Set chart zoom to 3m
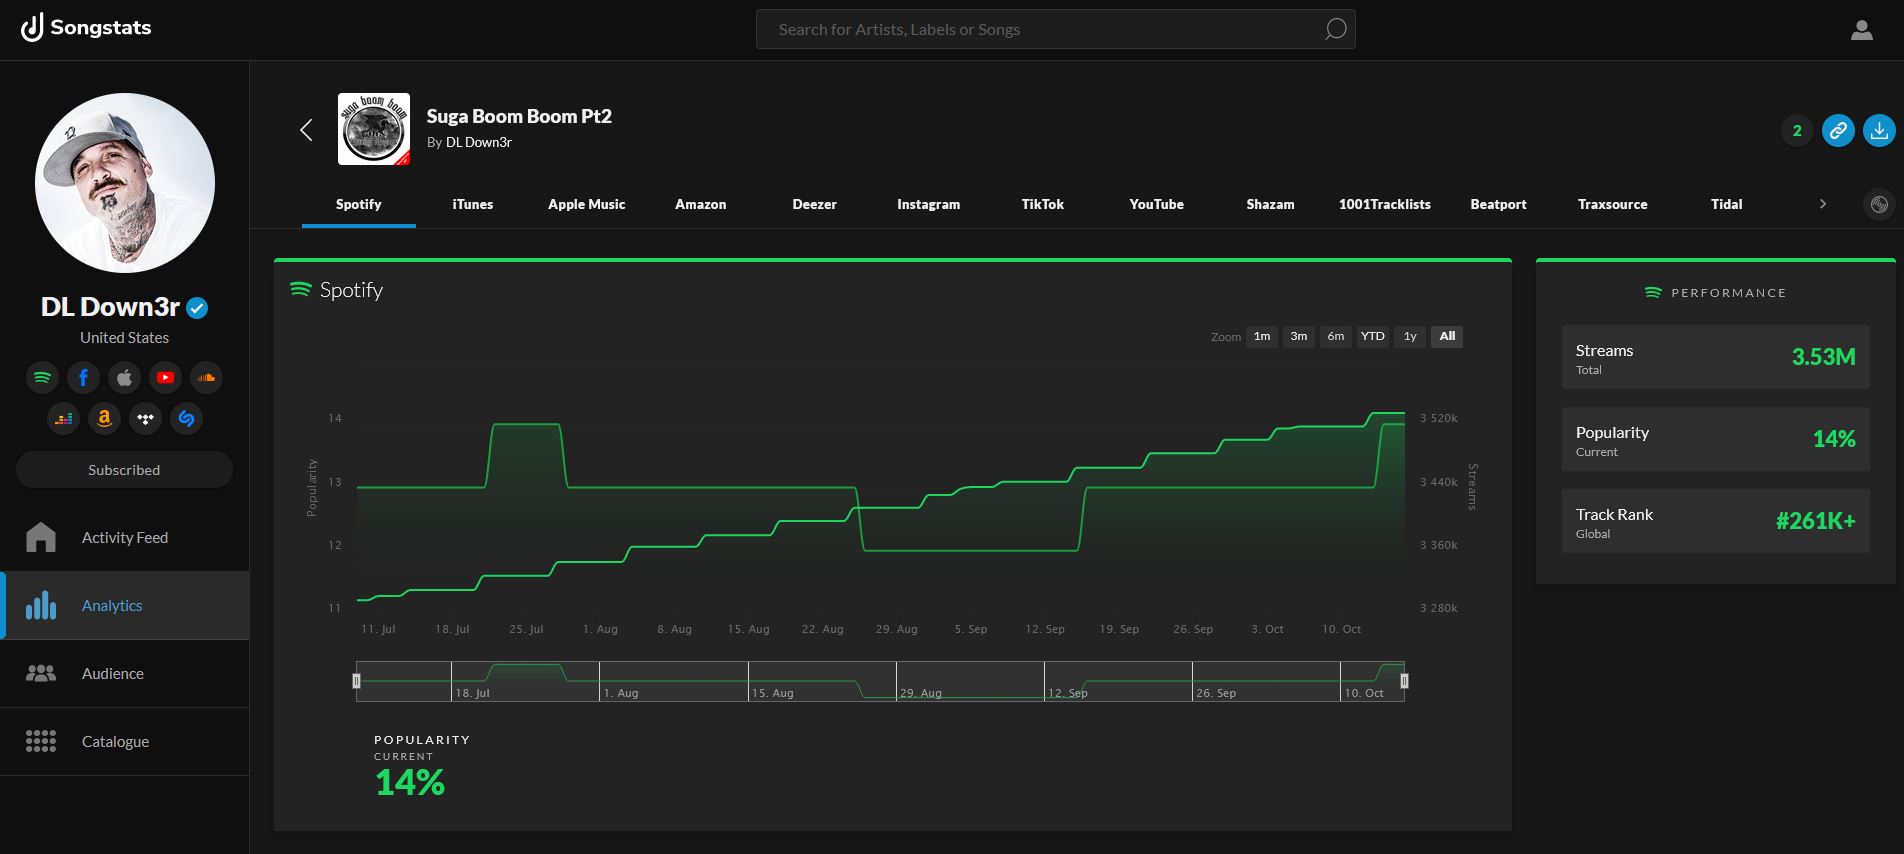The height and width of the screenshot is (854, 1904). coord(1299,336)
